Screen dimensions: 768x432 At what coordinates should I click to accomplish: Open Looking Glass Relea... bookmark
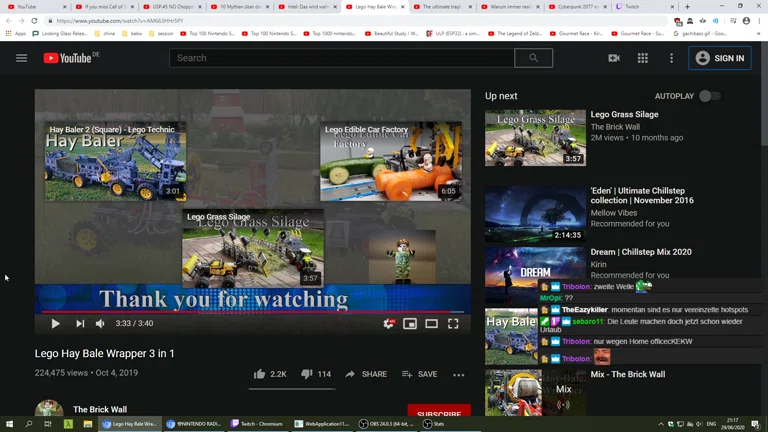click(x=60, y=34)
